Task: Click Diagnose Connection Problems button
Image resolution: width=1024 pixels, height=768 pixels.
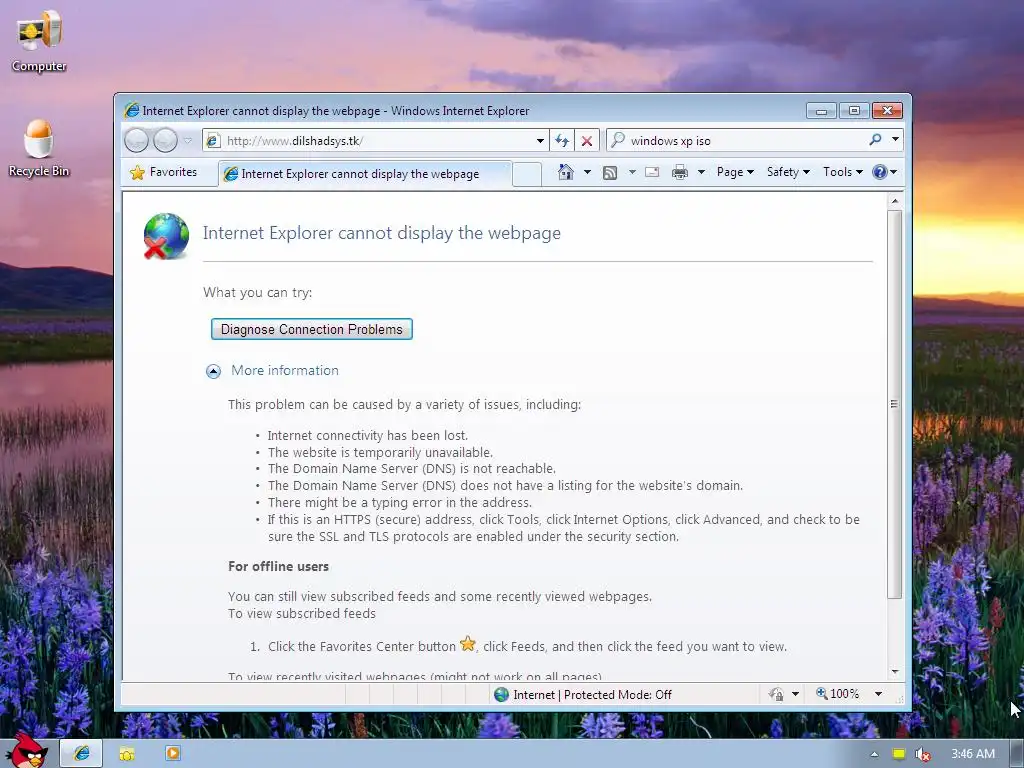Action: 312,329
